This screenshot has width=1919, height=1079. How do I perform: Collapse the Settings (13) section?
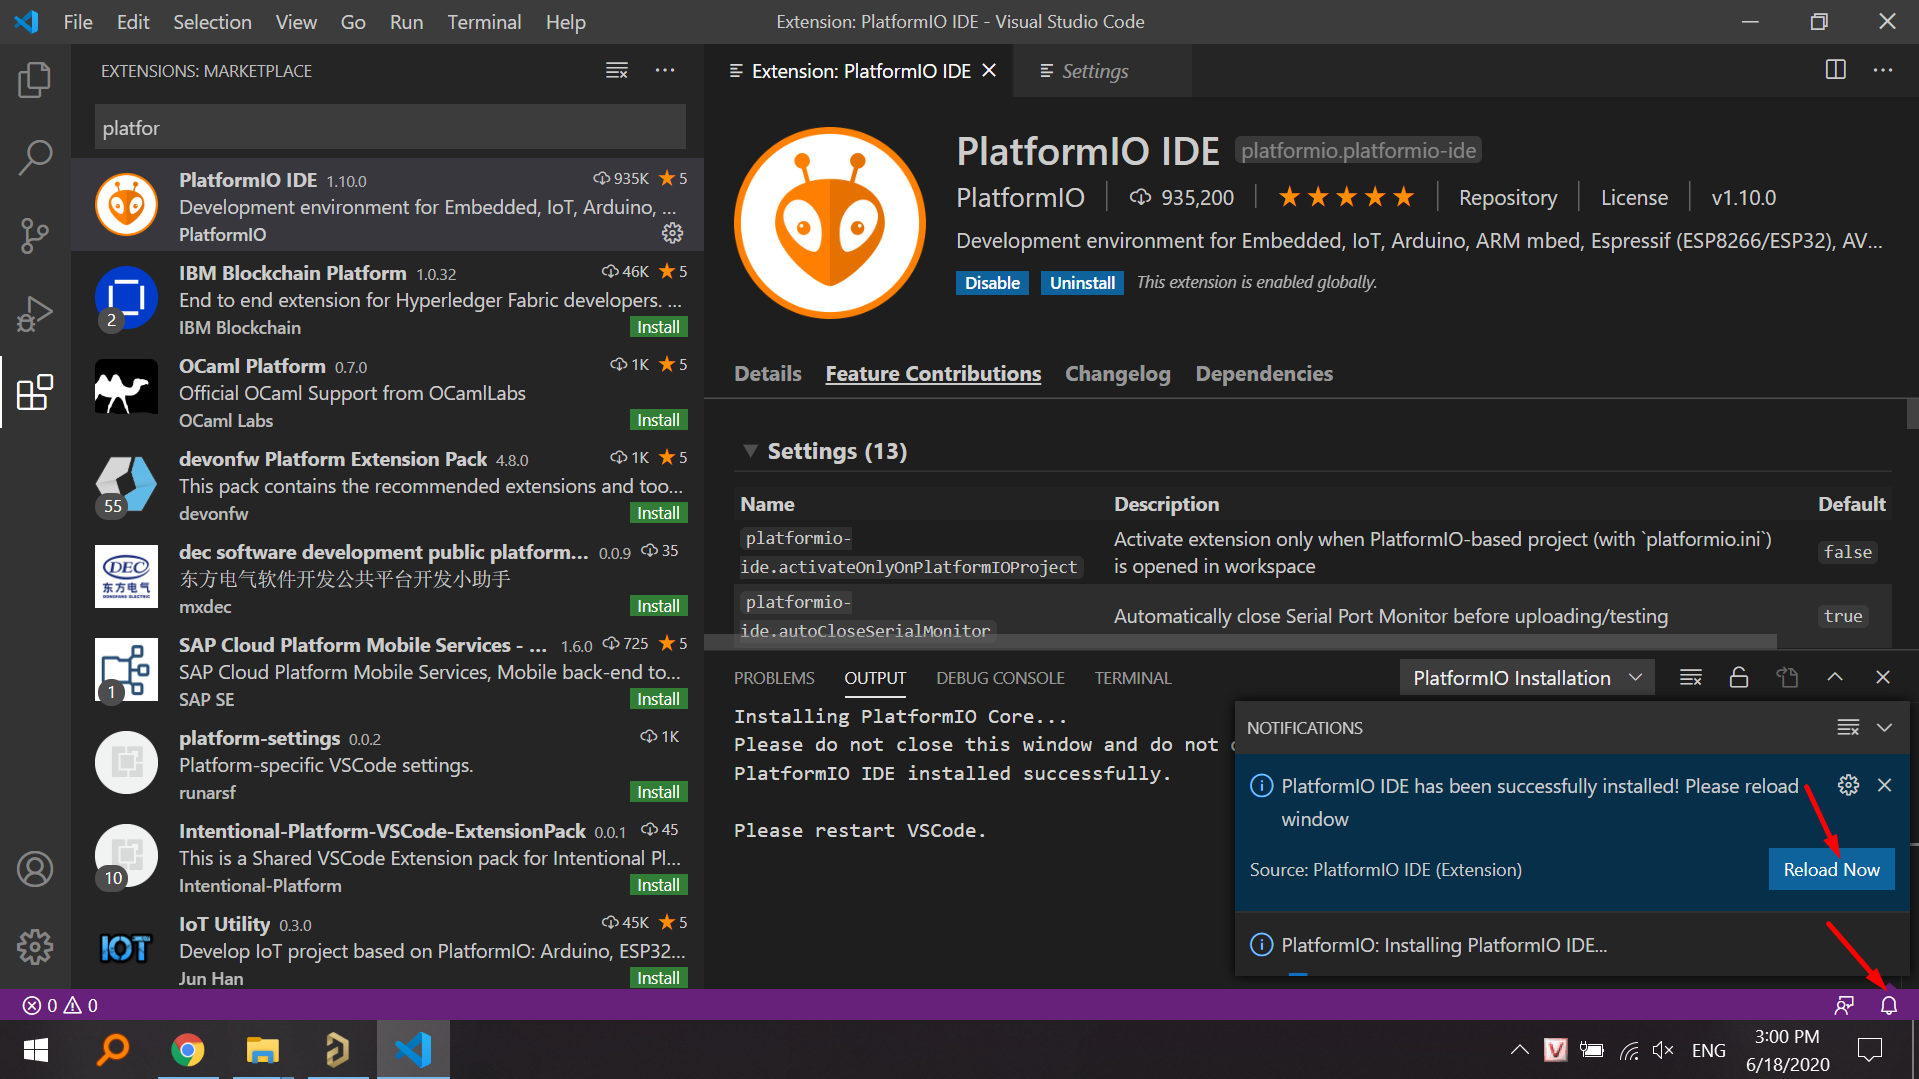[x=752, y=451]
